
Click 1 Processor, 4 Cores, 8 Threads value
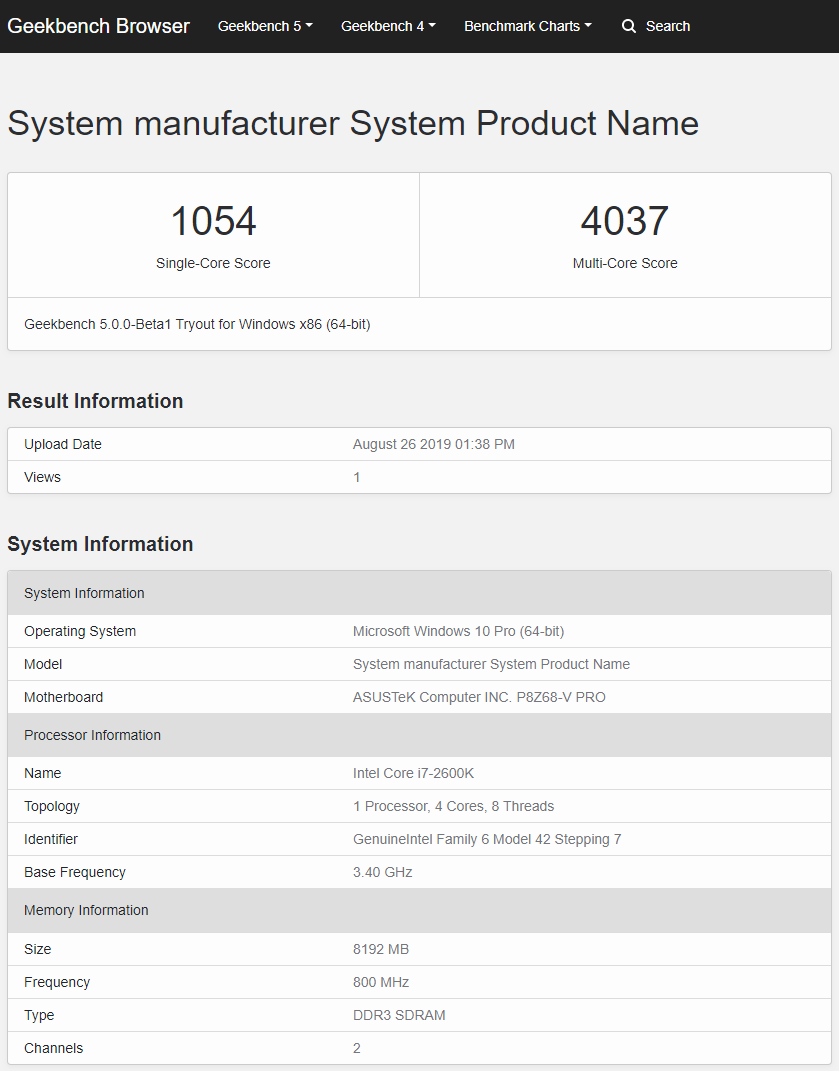pos(453,807)
